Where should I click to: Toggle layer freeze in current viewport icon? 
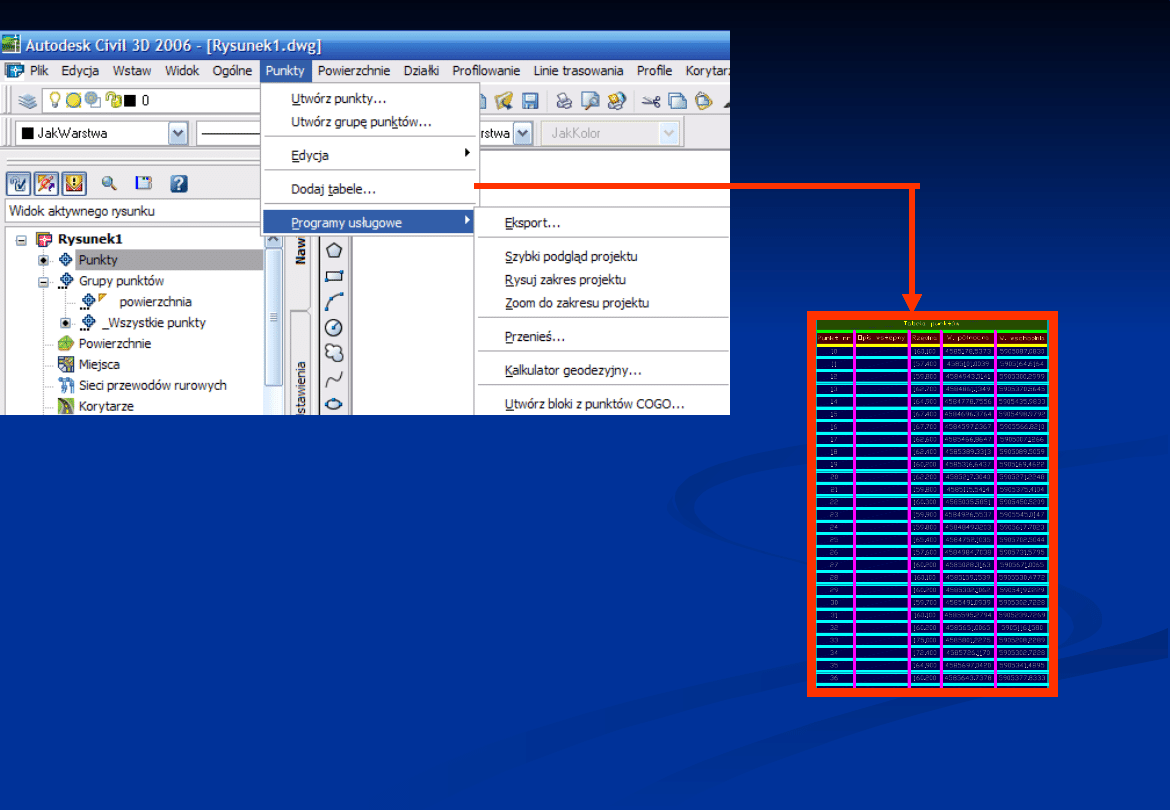[93, 100]
